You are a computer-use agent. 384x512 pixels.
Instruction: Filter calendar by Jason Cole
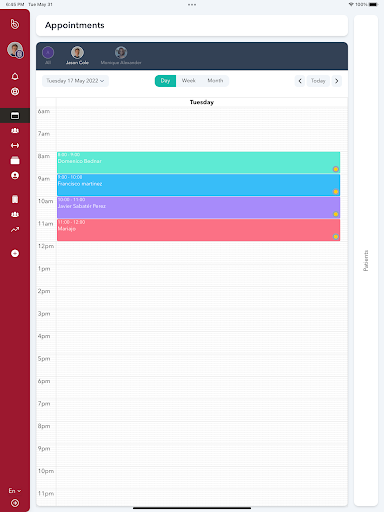coord(77,56)
